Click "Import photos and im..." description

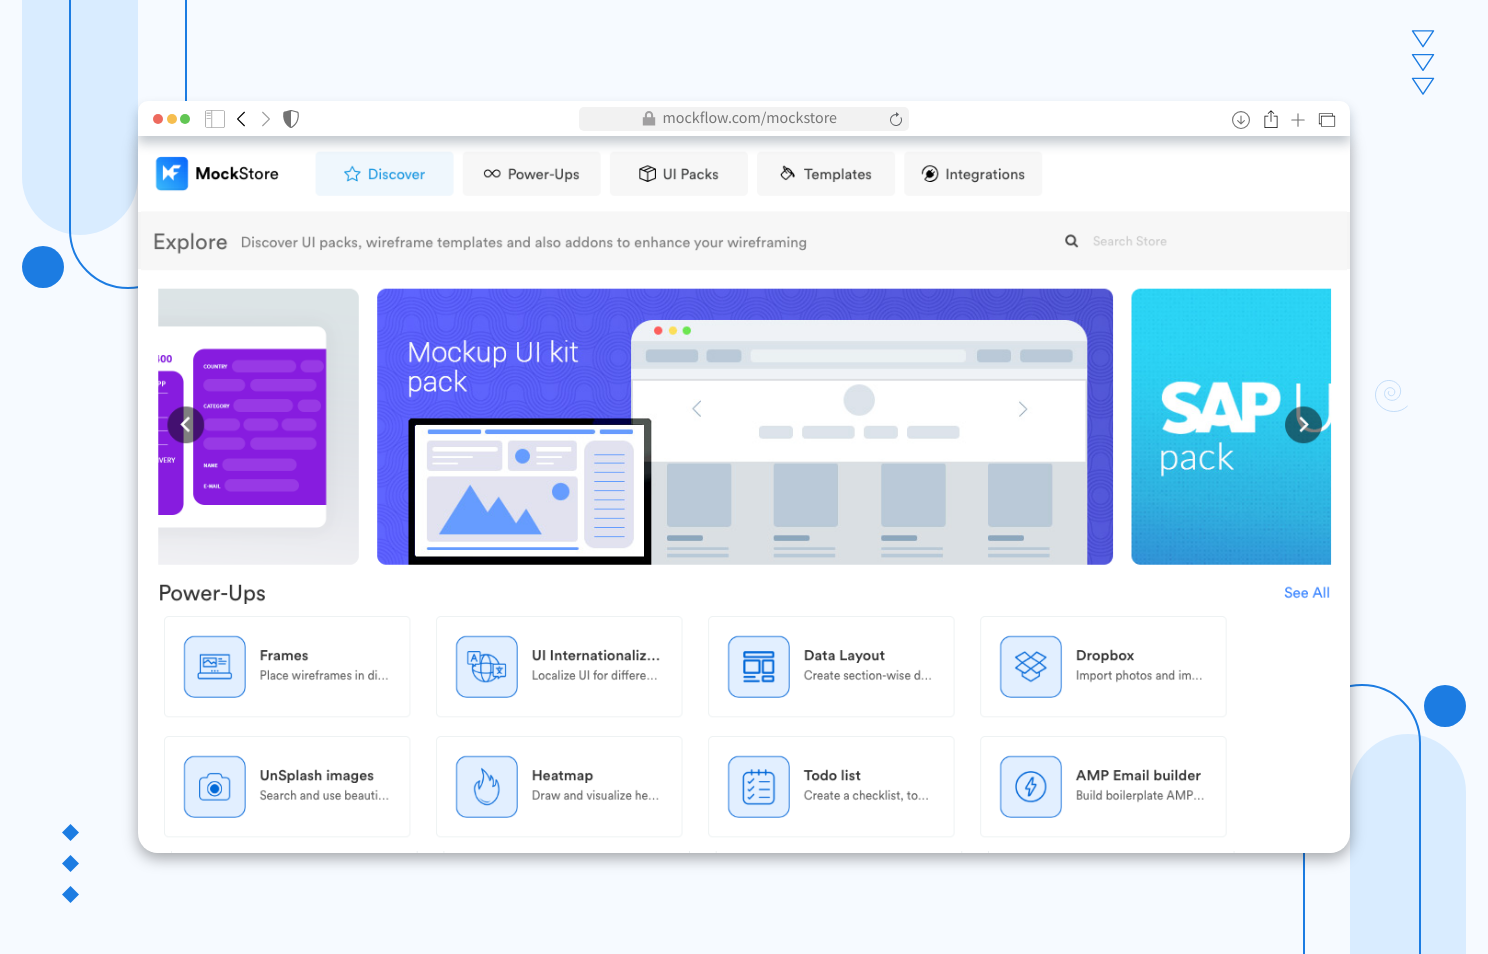[x=1139, y=676]
